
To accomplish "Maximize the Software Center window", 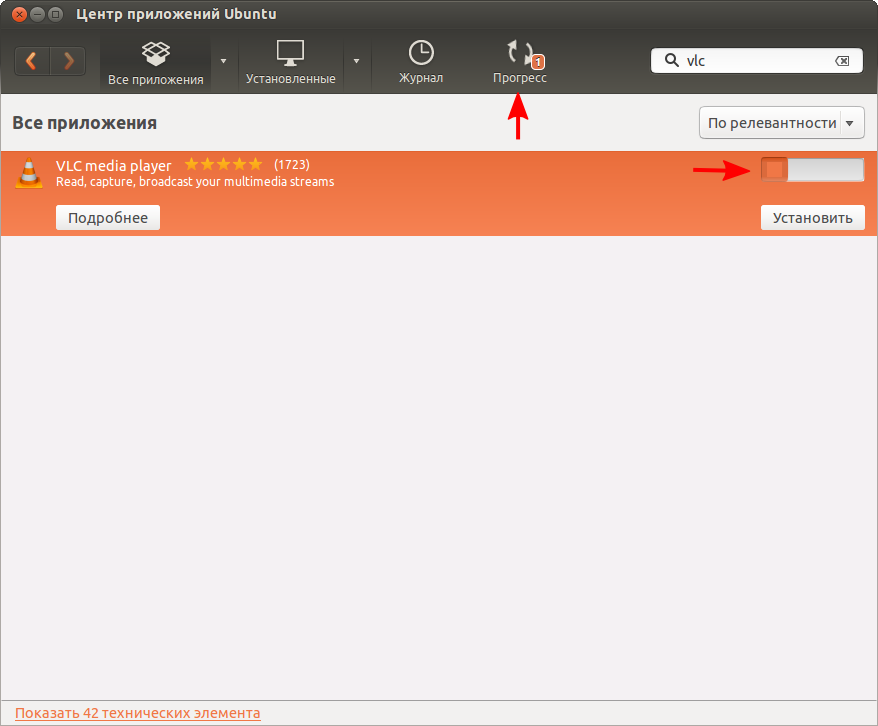I will tap(55, 14).
